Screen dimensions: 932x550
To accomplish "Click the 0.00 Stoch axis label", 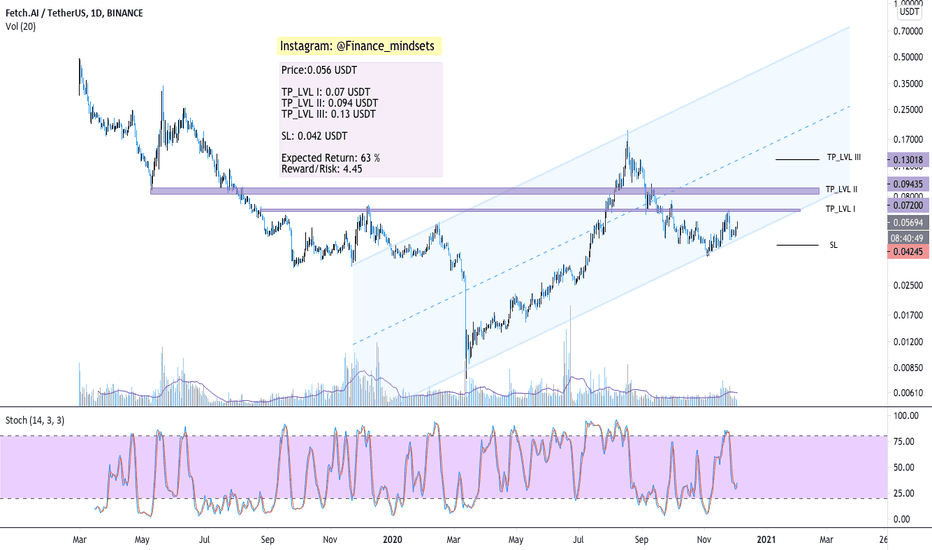I will (x=902, y=519).
